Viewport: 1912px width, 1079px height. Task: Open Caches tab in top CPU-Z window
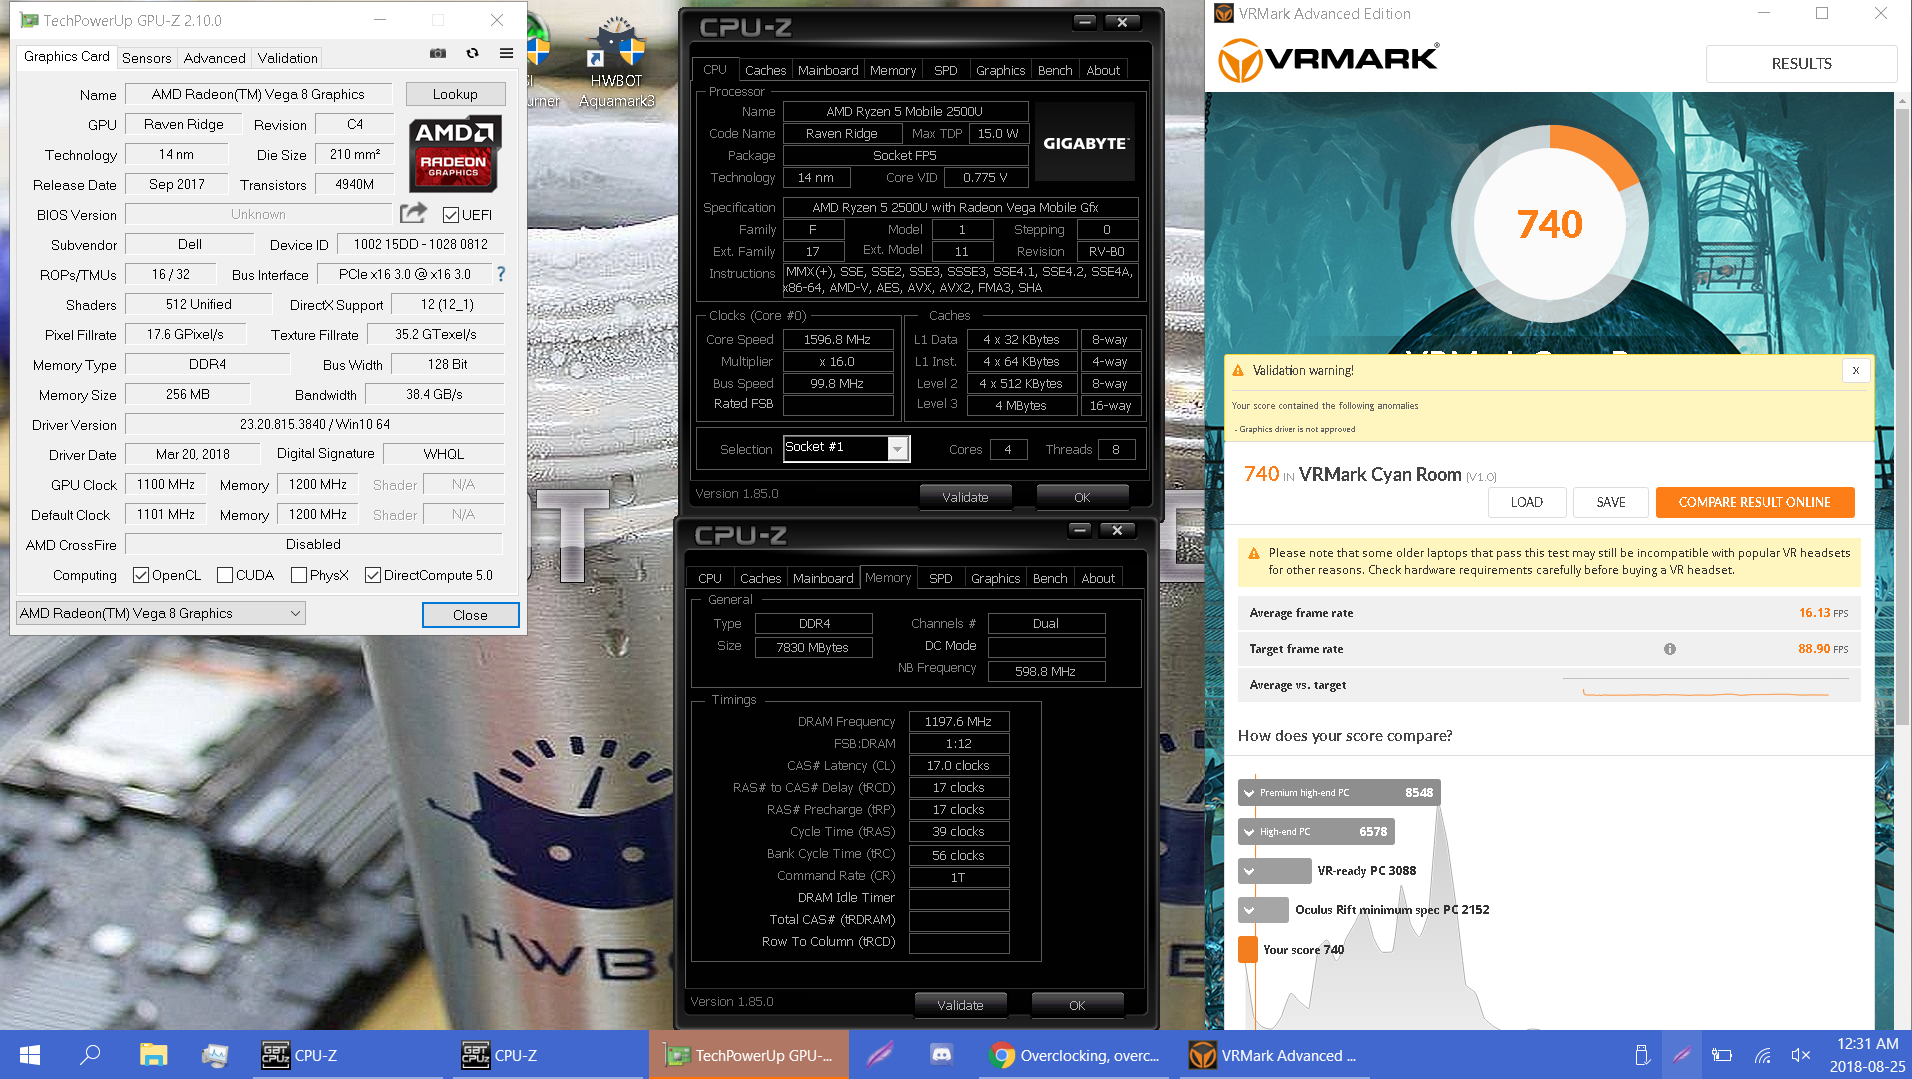pos(766,70)
